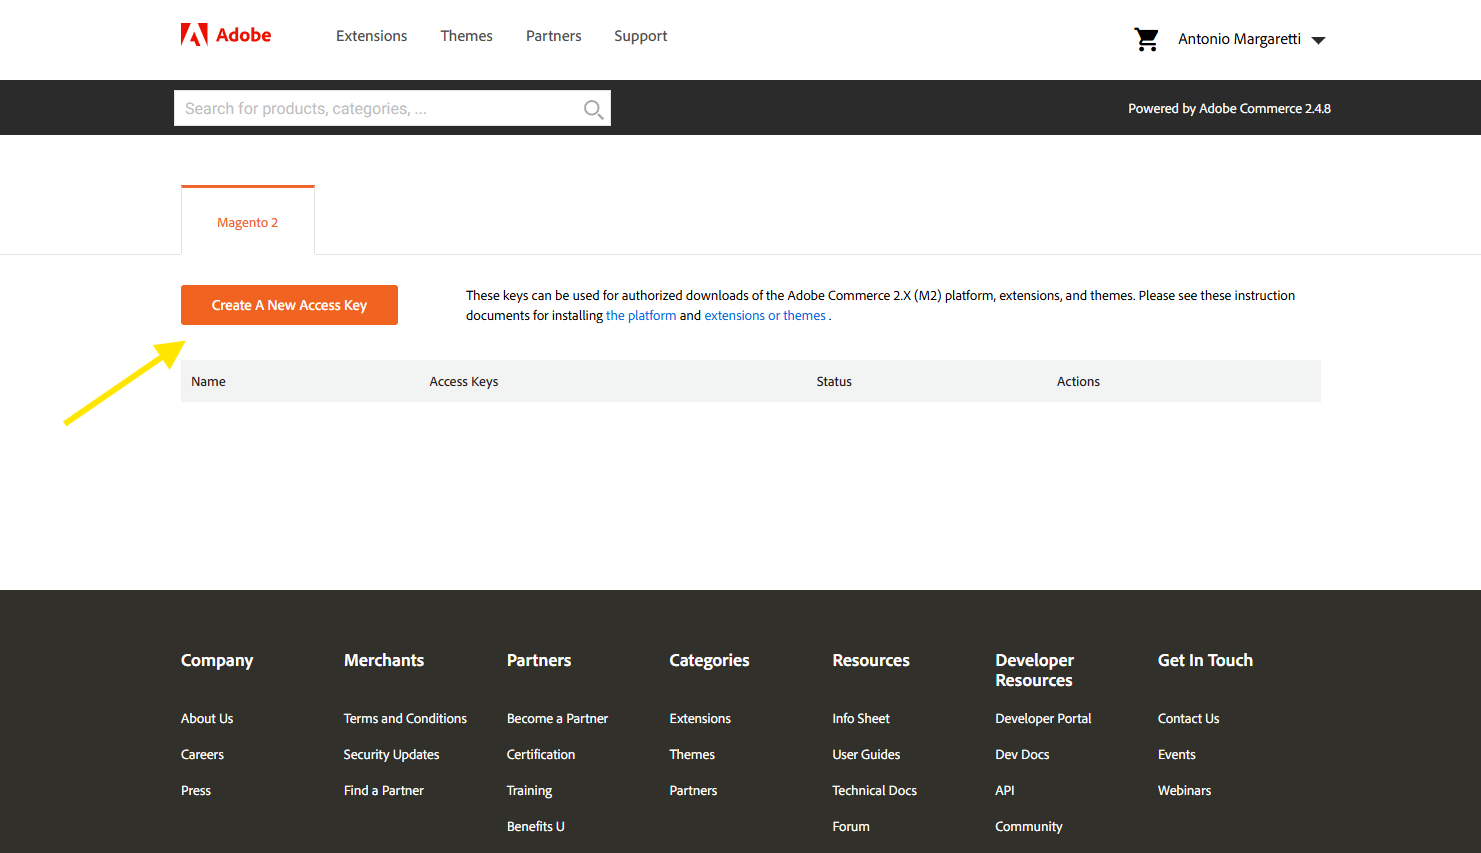Click Create A New Access Key button

[289, 305]
